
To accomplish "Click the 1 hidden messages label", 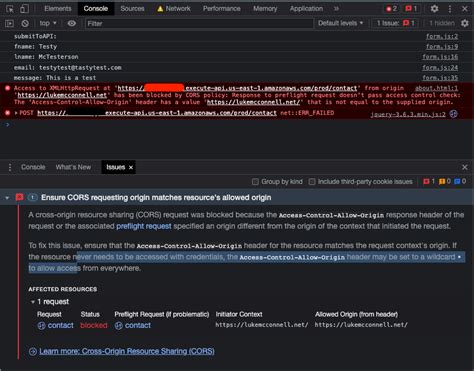I will [441, 23].
